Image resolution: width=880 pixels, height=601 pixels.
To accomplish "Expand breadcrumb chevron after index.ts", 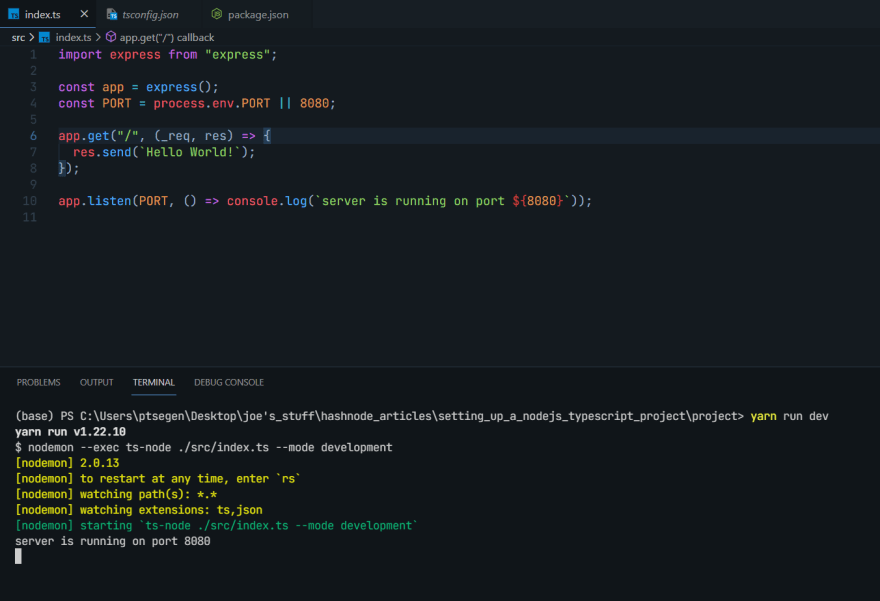I will coord(98,38).
